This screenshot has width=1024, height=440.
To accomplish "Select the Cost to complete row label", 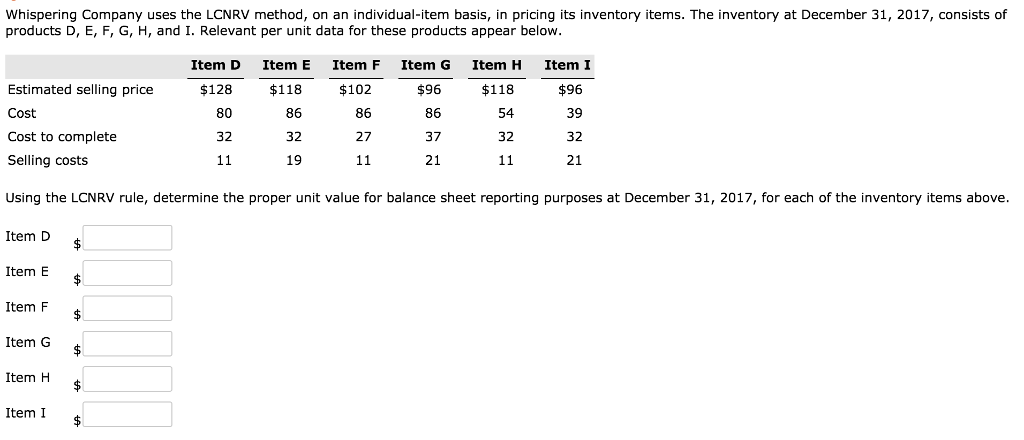I will tap(62, 137).
